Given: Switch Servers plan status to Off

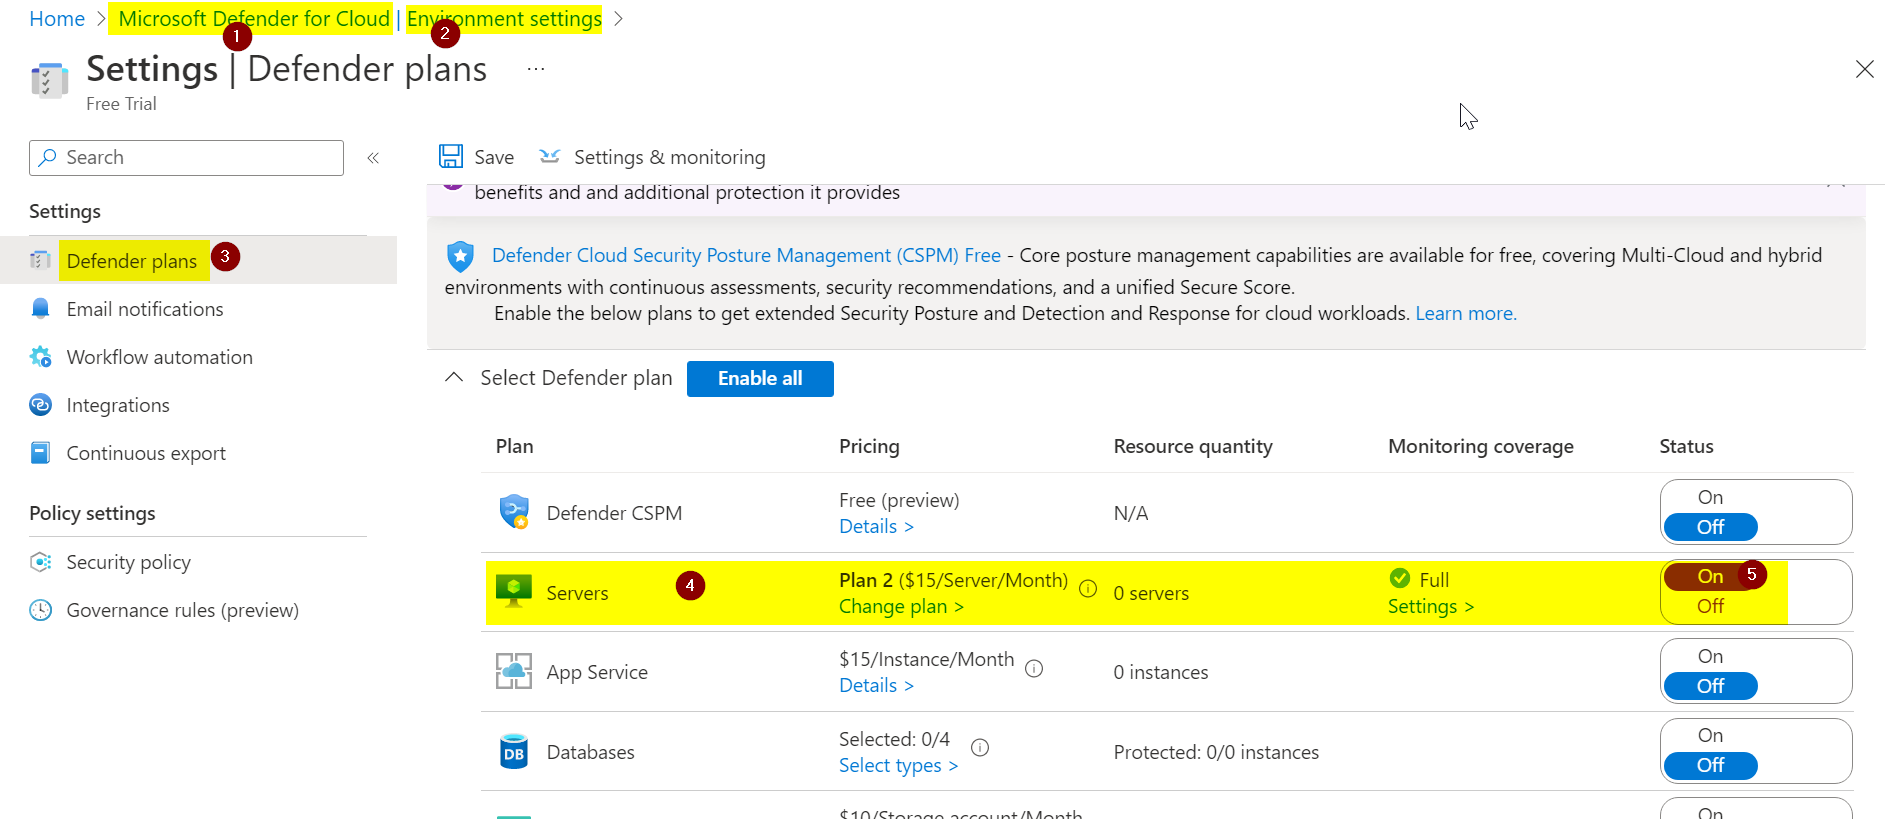Looking at the screenshot, I should (x=1710, y=606).
